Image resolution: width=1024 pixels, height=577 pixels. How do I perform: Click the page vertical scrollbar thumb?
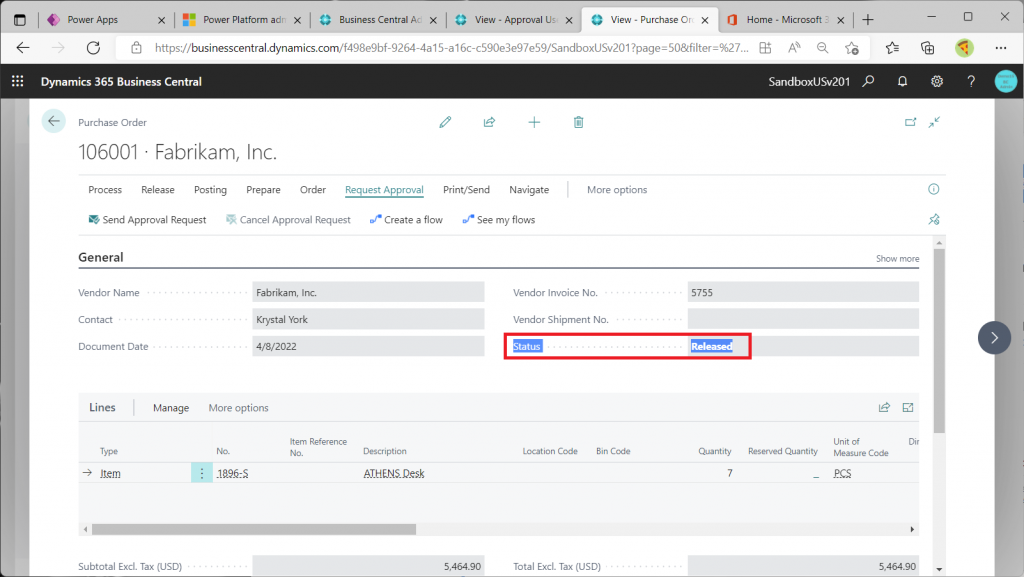tap(939, 341)
